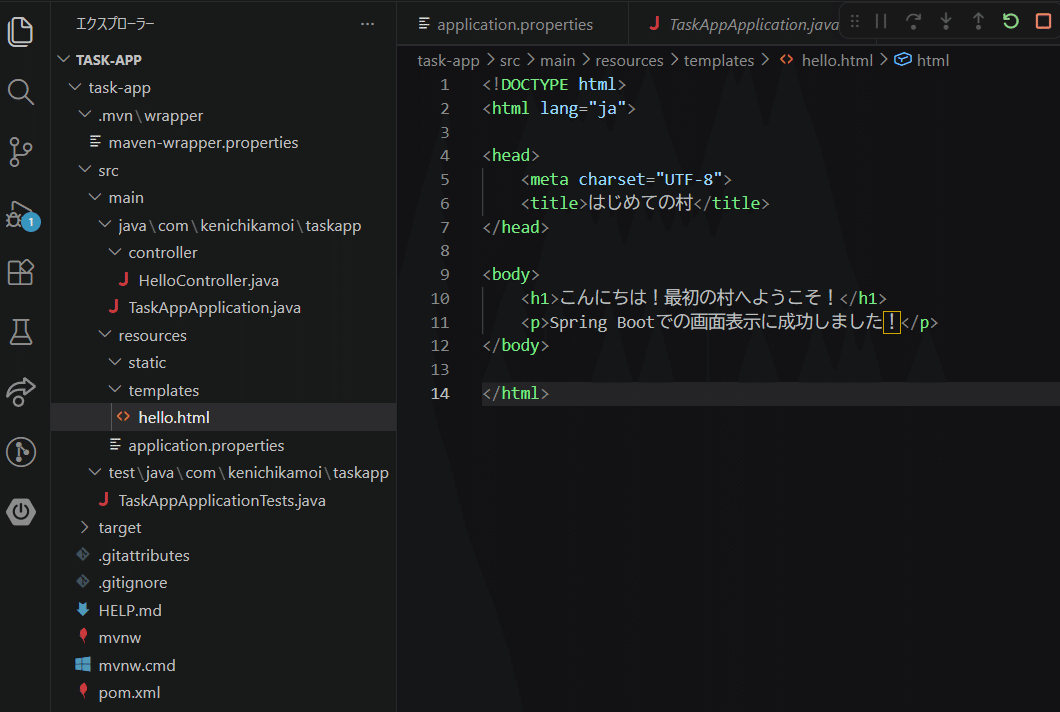Open the Extensions view
Image resolution: width=1060 pixels, height=712 pixels.
(21, 272)
